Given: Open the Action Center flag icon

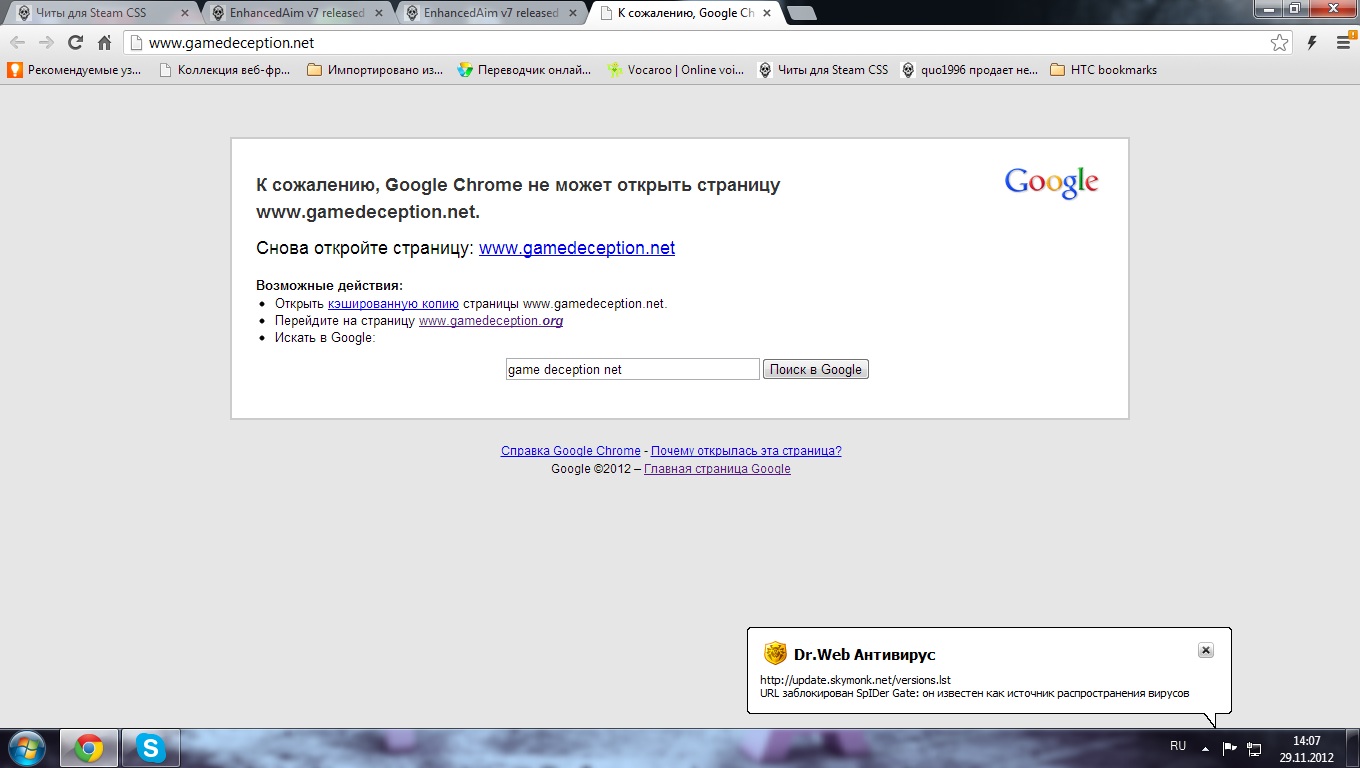Looking at the screenshot, I should click(x=1230, y=748).
